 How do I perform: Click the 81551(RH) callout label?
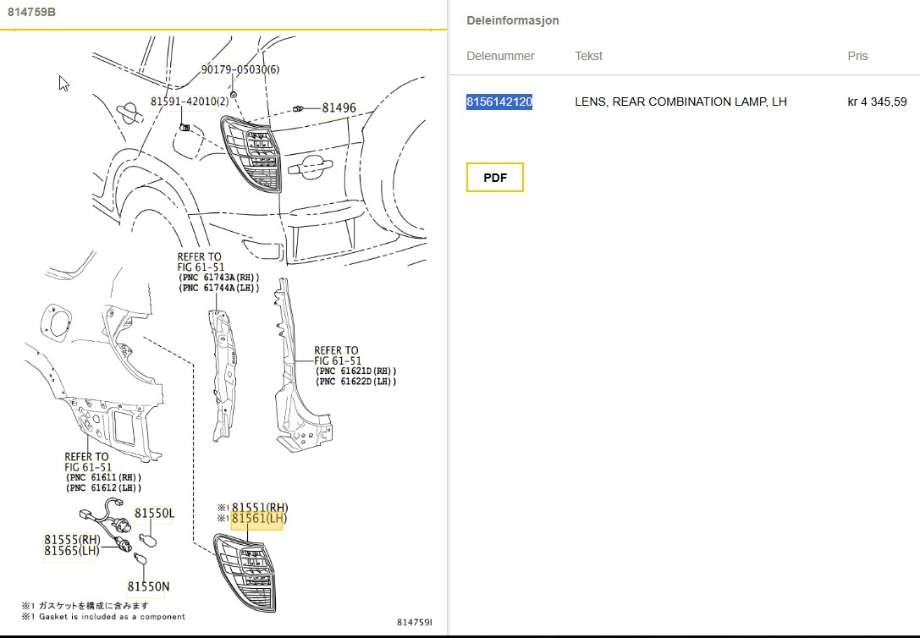[x=260, y=507]
